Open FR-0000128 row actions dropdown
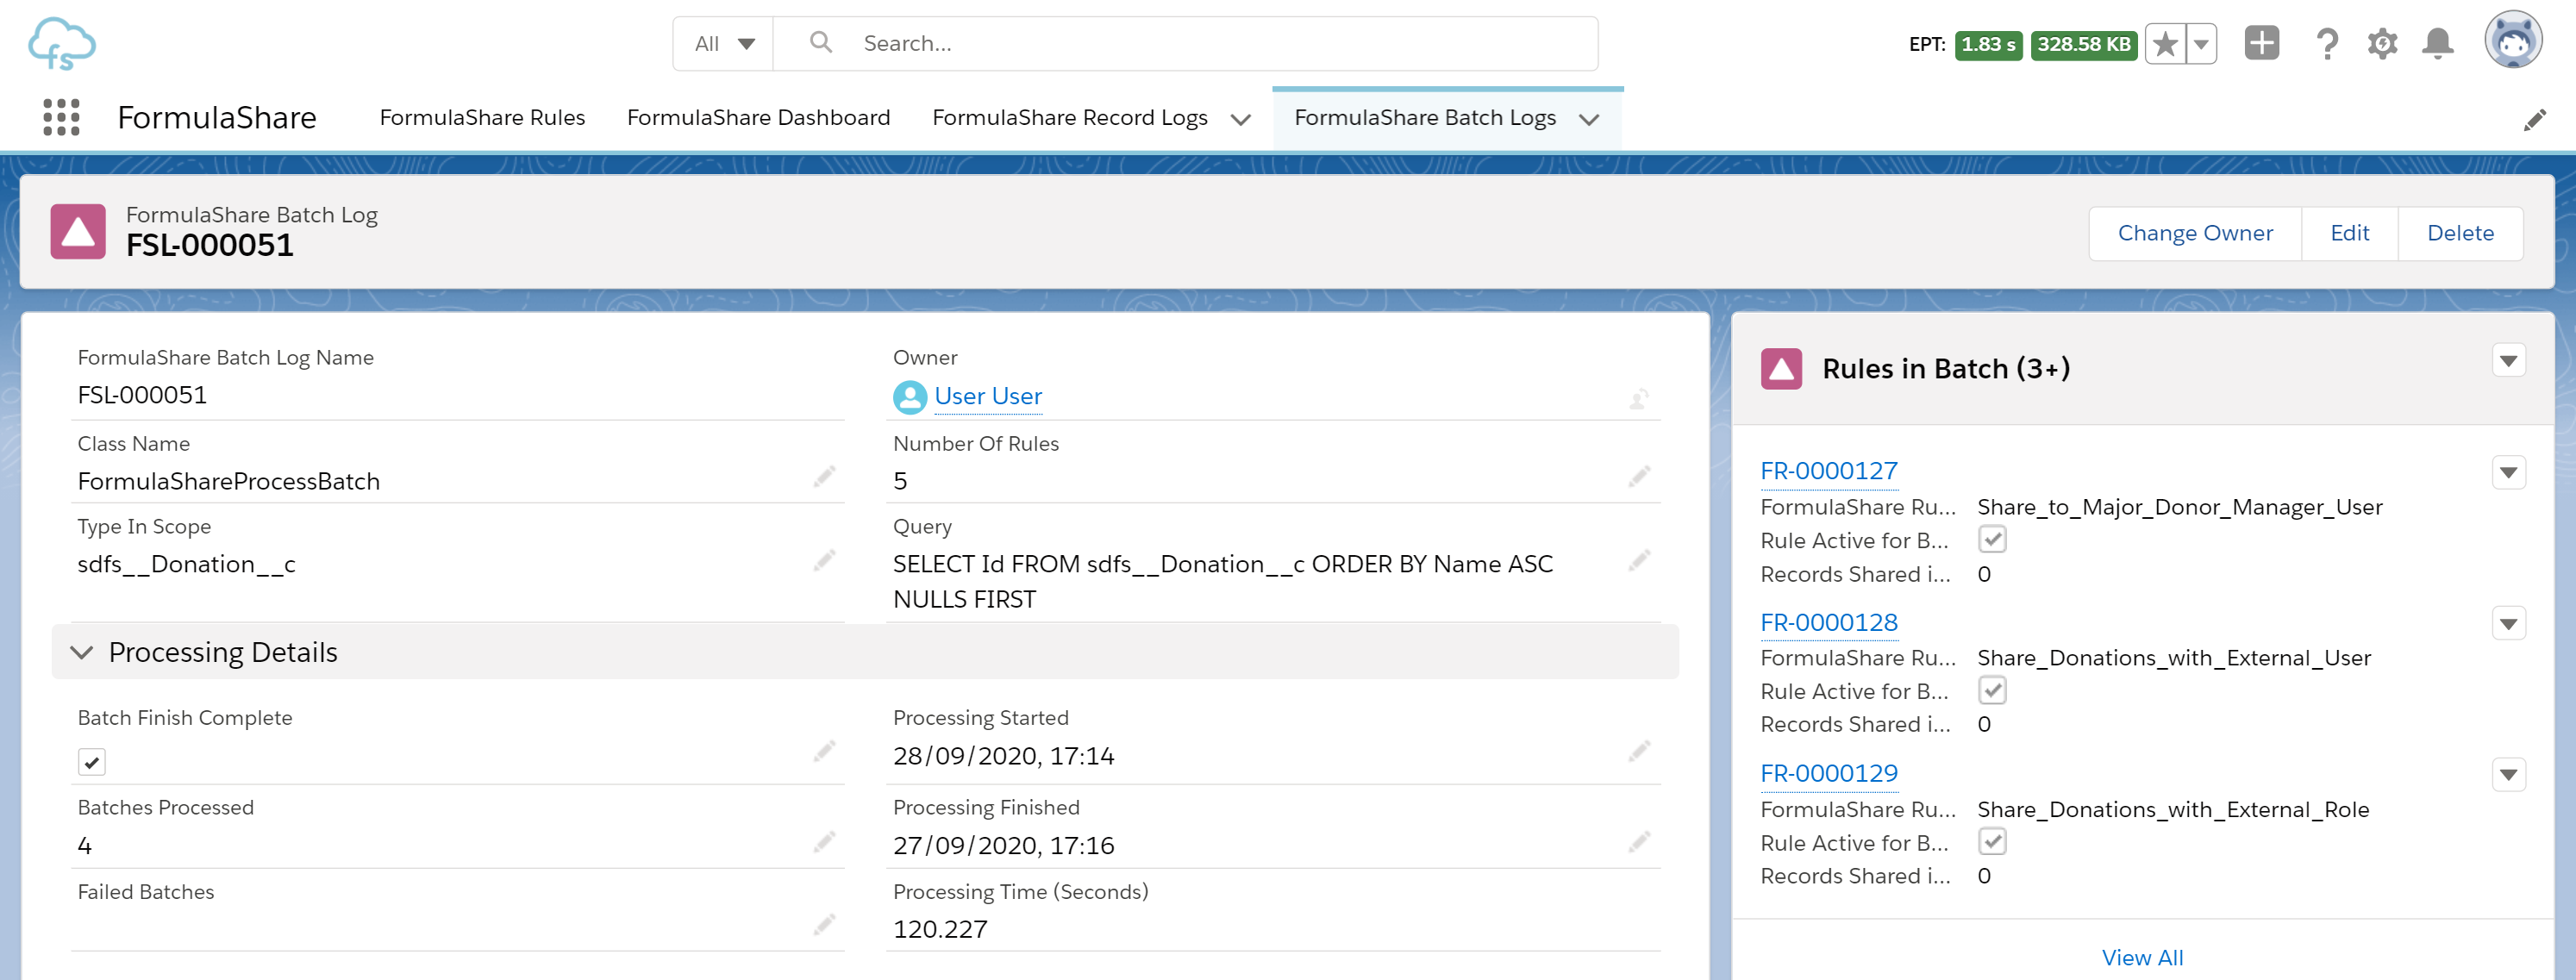The width and height of the screenshot is (2576, 980). 2508,624
